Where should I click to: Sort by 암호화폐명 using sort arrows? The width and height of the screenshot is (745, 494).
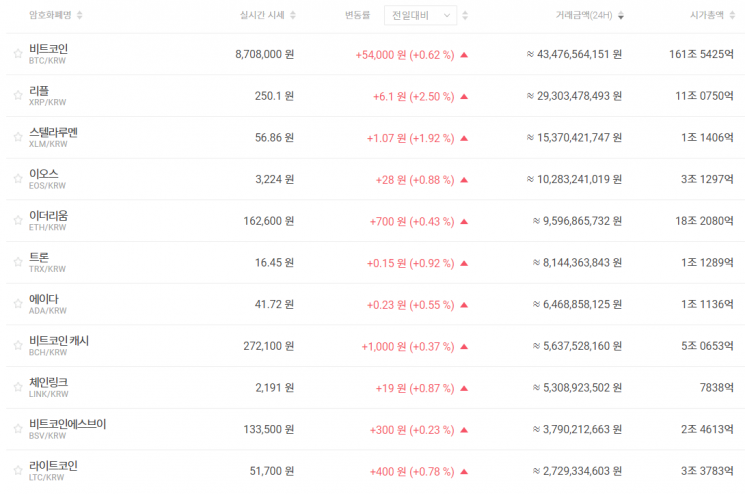pos(79,15)
